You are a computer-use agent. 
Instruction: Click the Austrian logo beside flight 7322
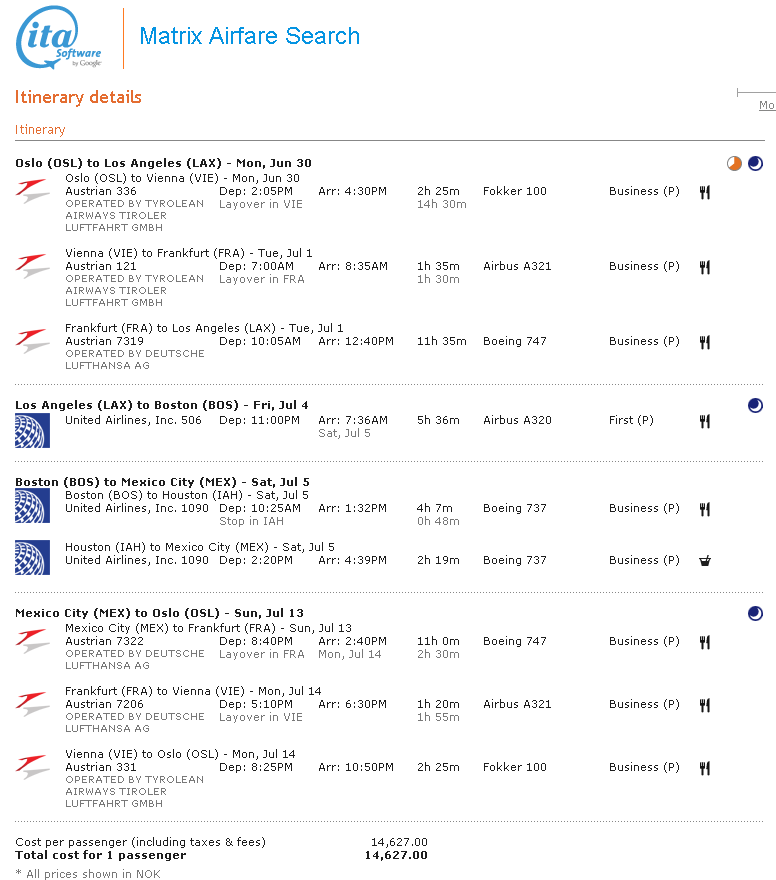point(32,641)
